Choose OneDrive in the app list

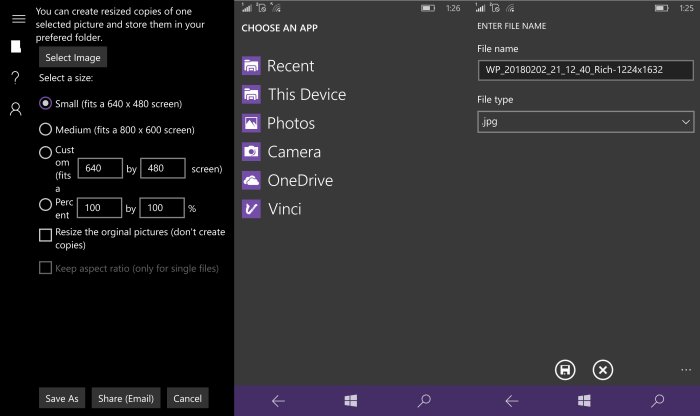pyautogui.click(x=300, y=180)
